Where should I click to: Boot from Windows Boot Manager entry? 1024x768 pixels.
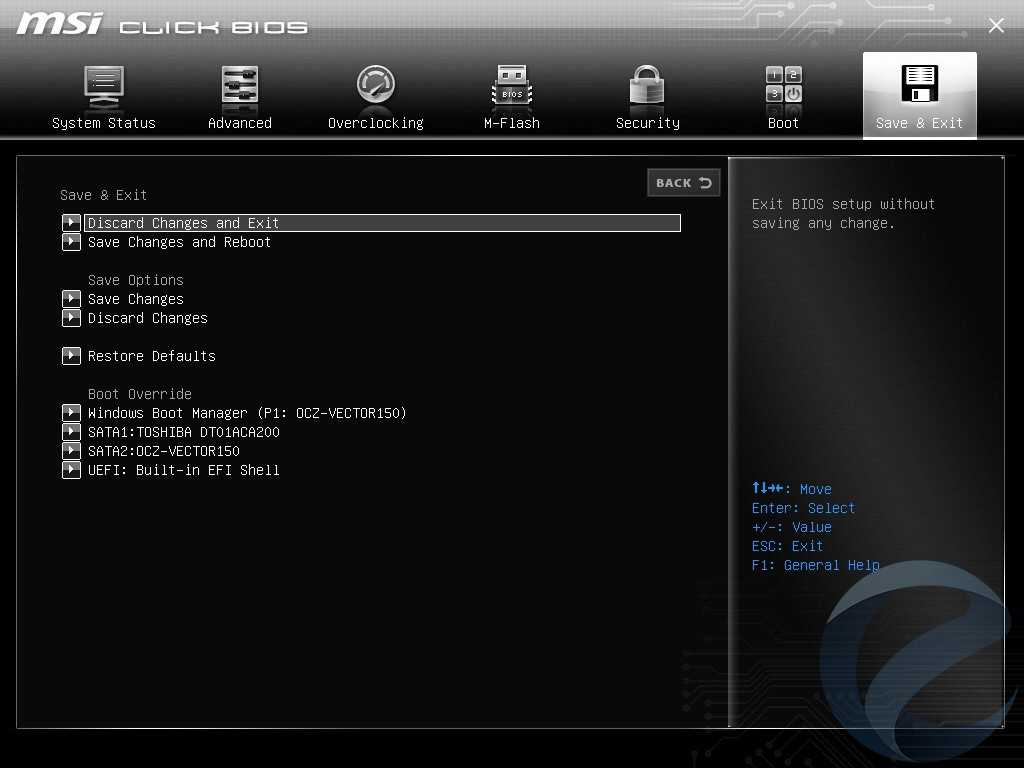pyautogui.click(x=247, y=413)
